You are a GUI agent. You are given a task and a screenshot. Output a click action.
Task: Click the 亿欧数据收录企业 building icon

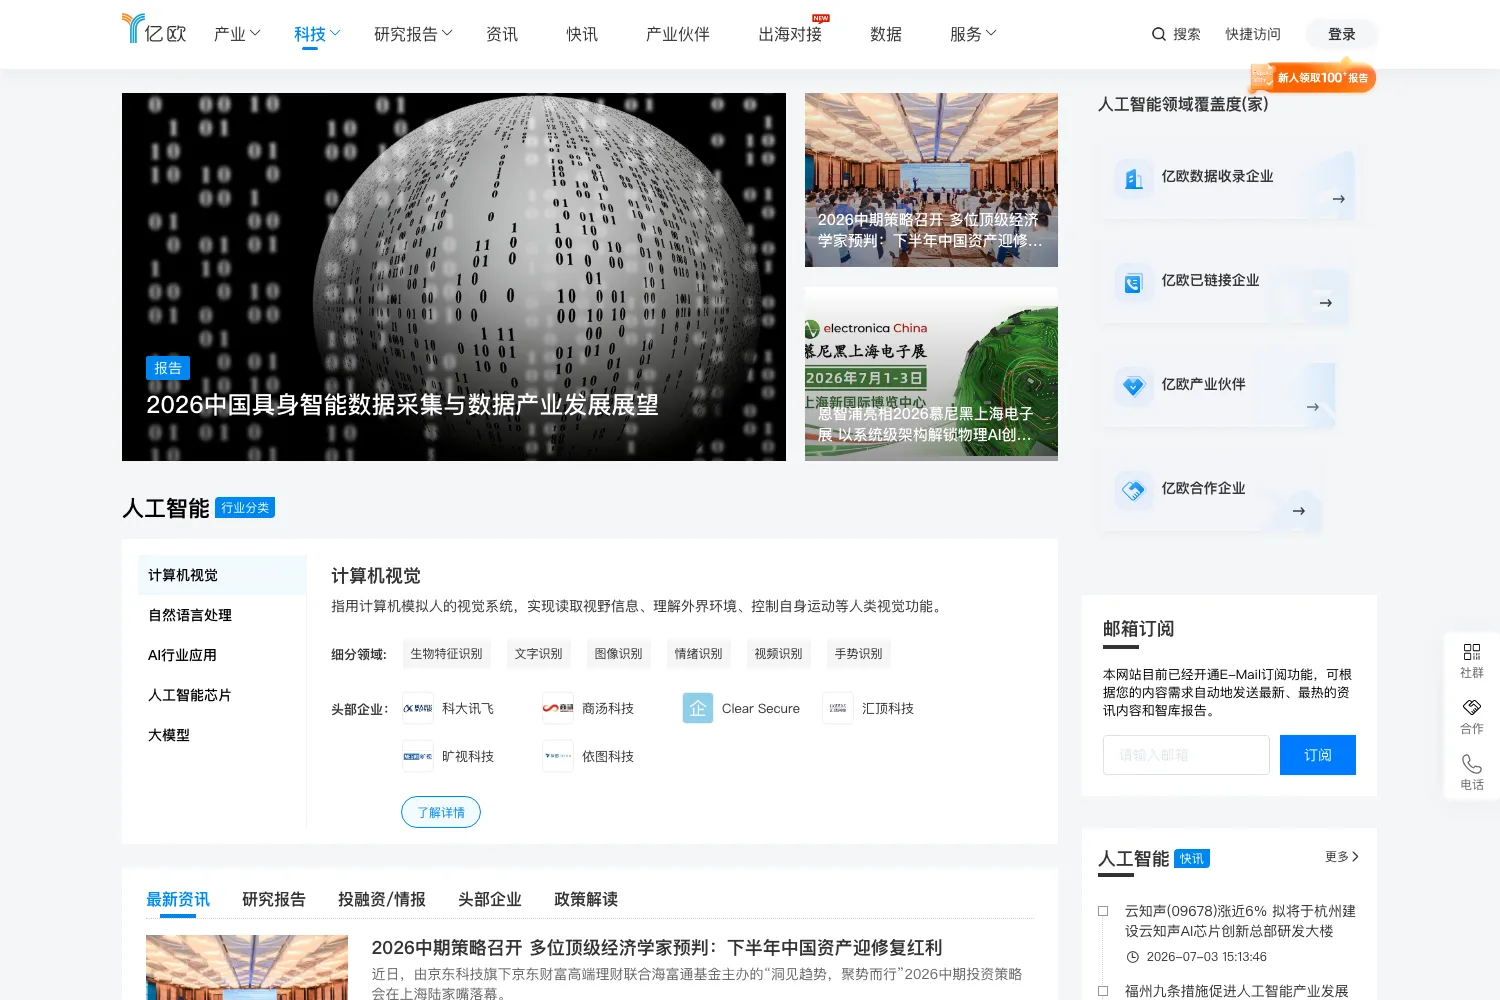(x=1133, y=179)
